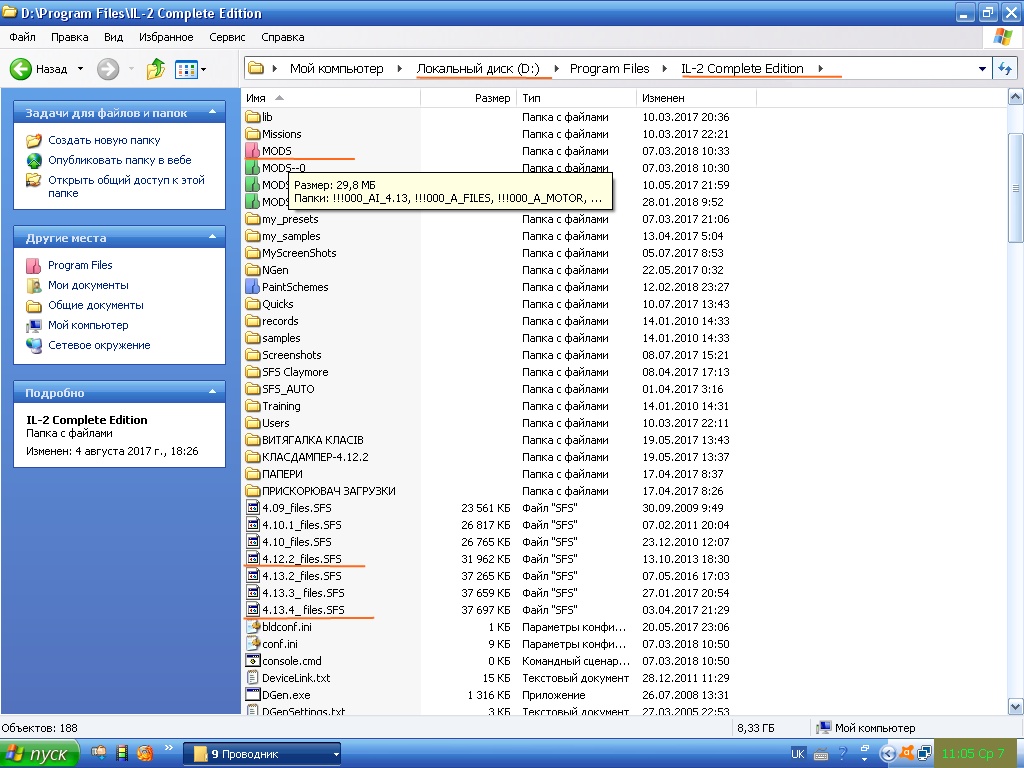
Task: Expand arrow after Program Files breadcrumb
Action: (665, 69)
